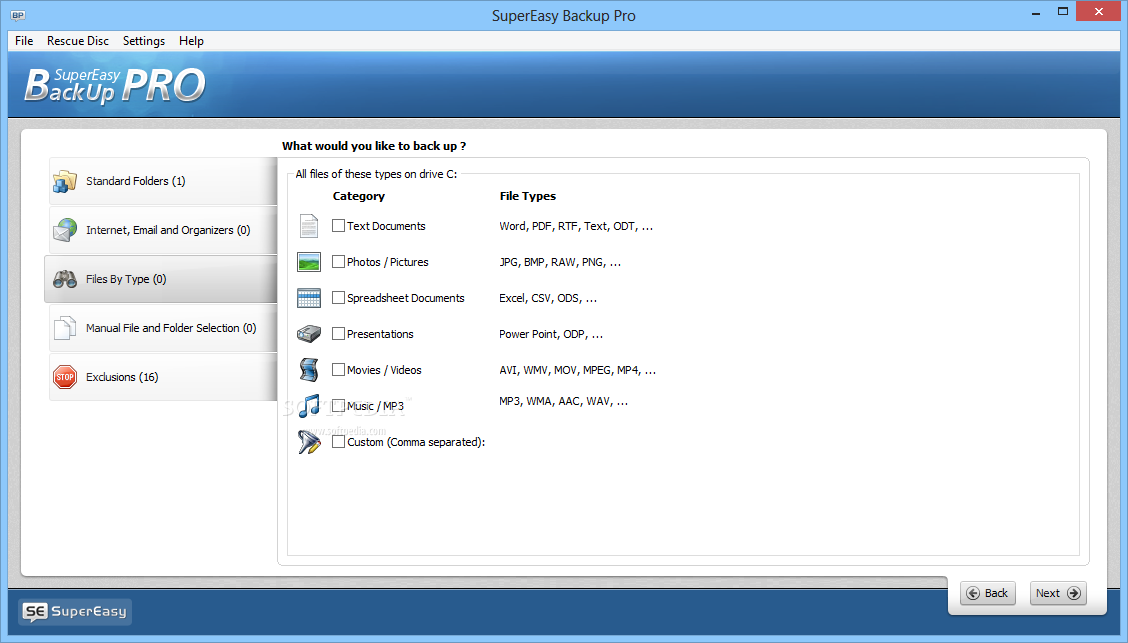Click the binoculars Files By Type icon

point(65,279)
